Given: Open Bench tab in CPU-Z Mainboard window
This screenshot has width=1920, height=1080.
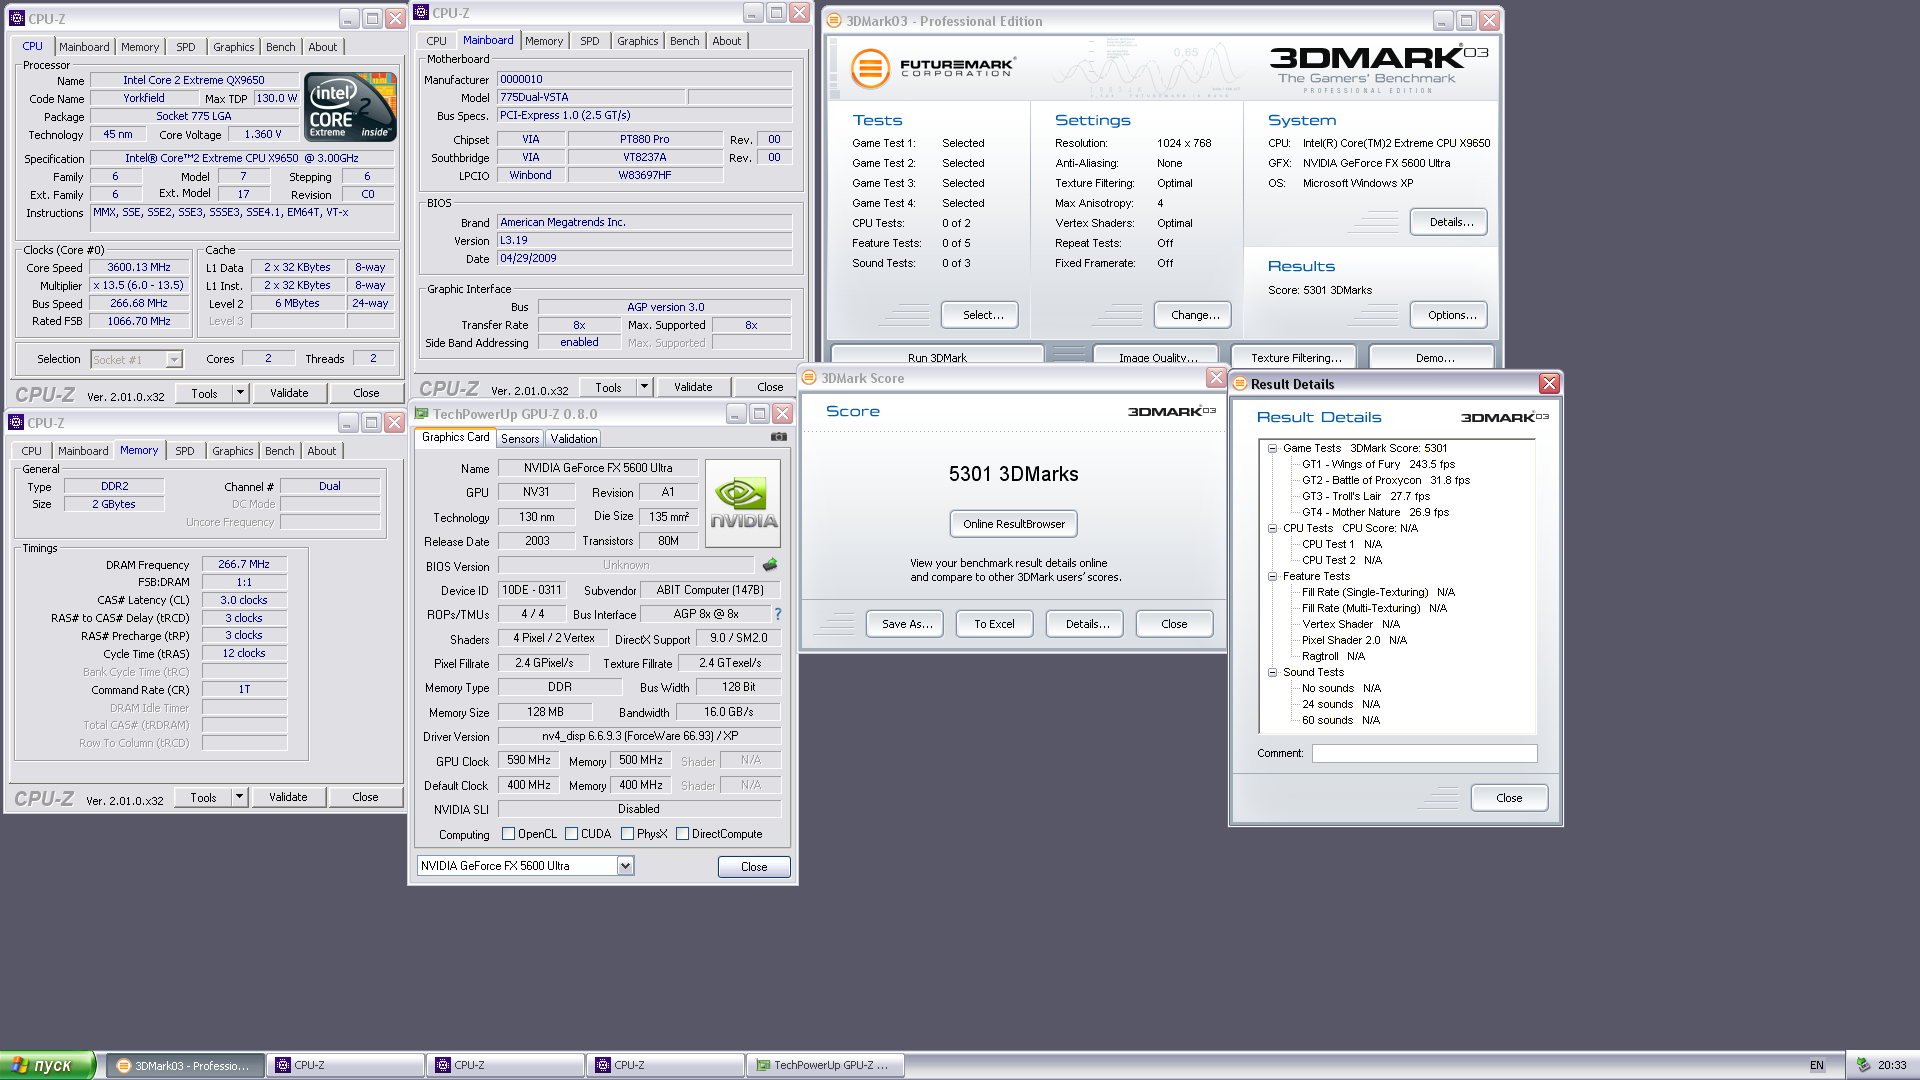Looking at the screenshot, I should pyautogui.click(x=685, y=41).
